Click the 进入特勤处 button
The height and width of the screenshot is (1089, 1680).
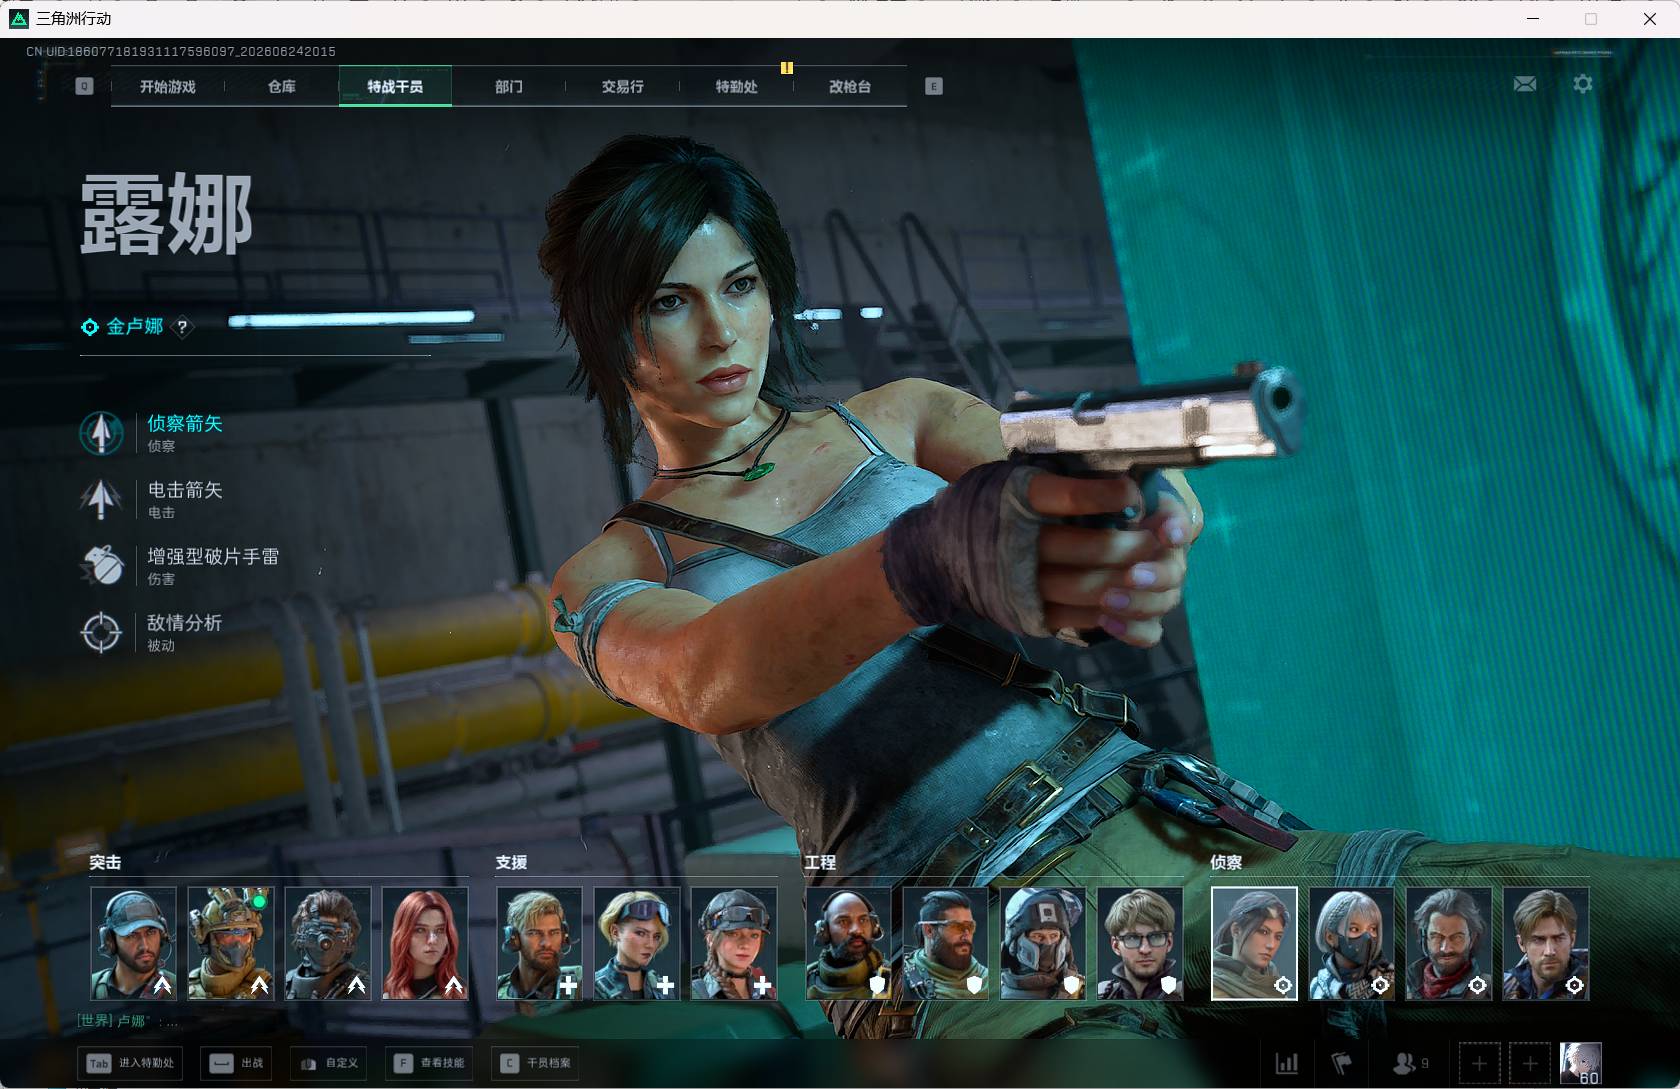pyautogui.click(x=132, y=1063)
